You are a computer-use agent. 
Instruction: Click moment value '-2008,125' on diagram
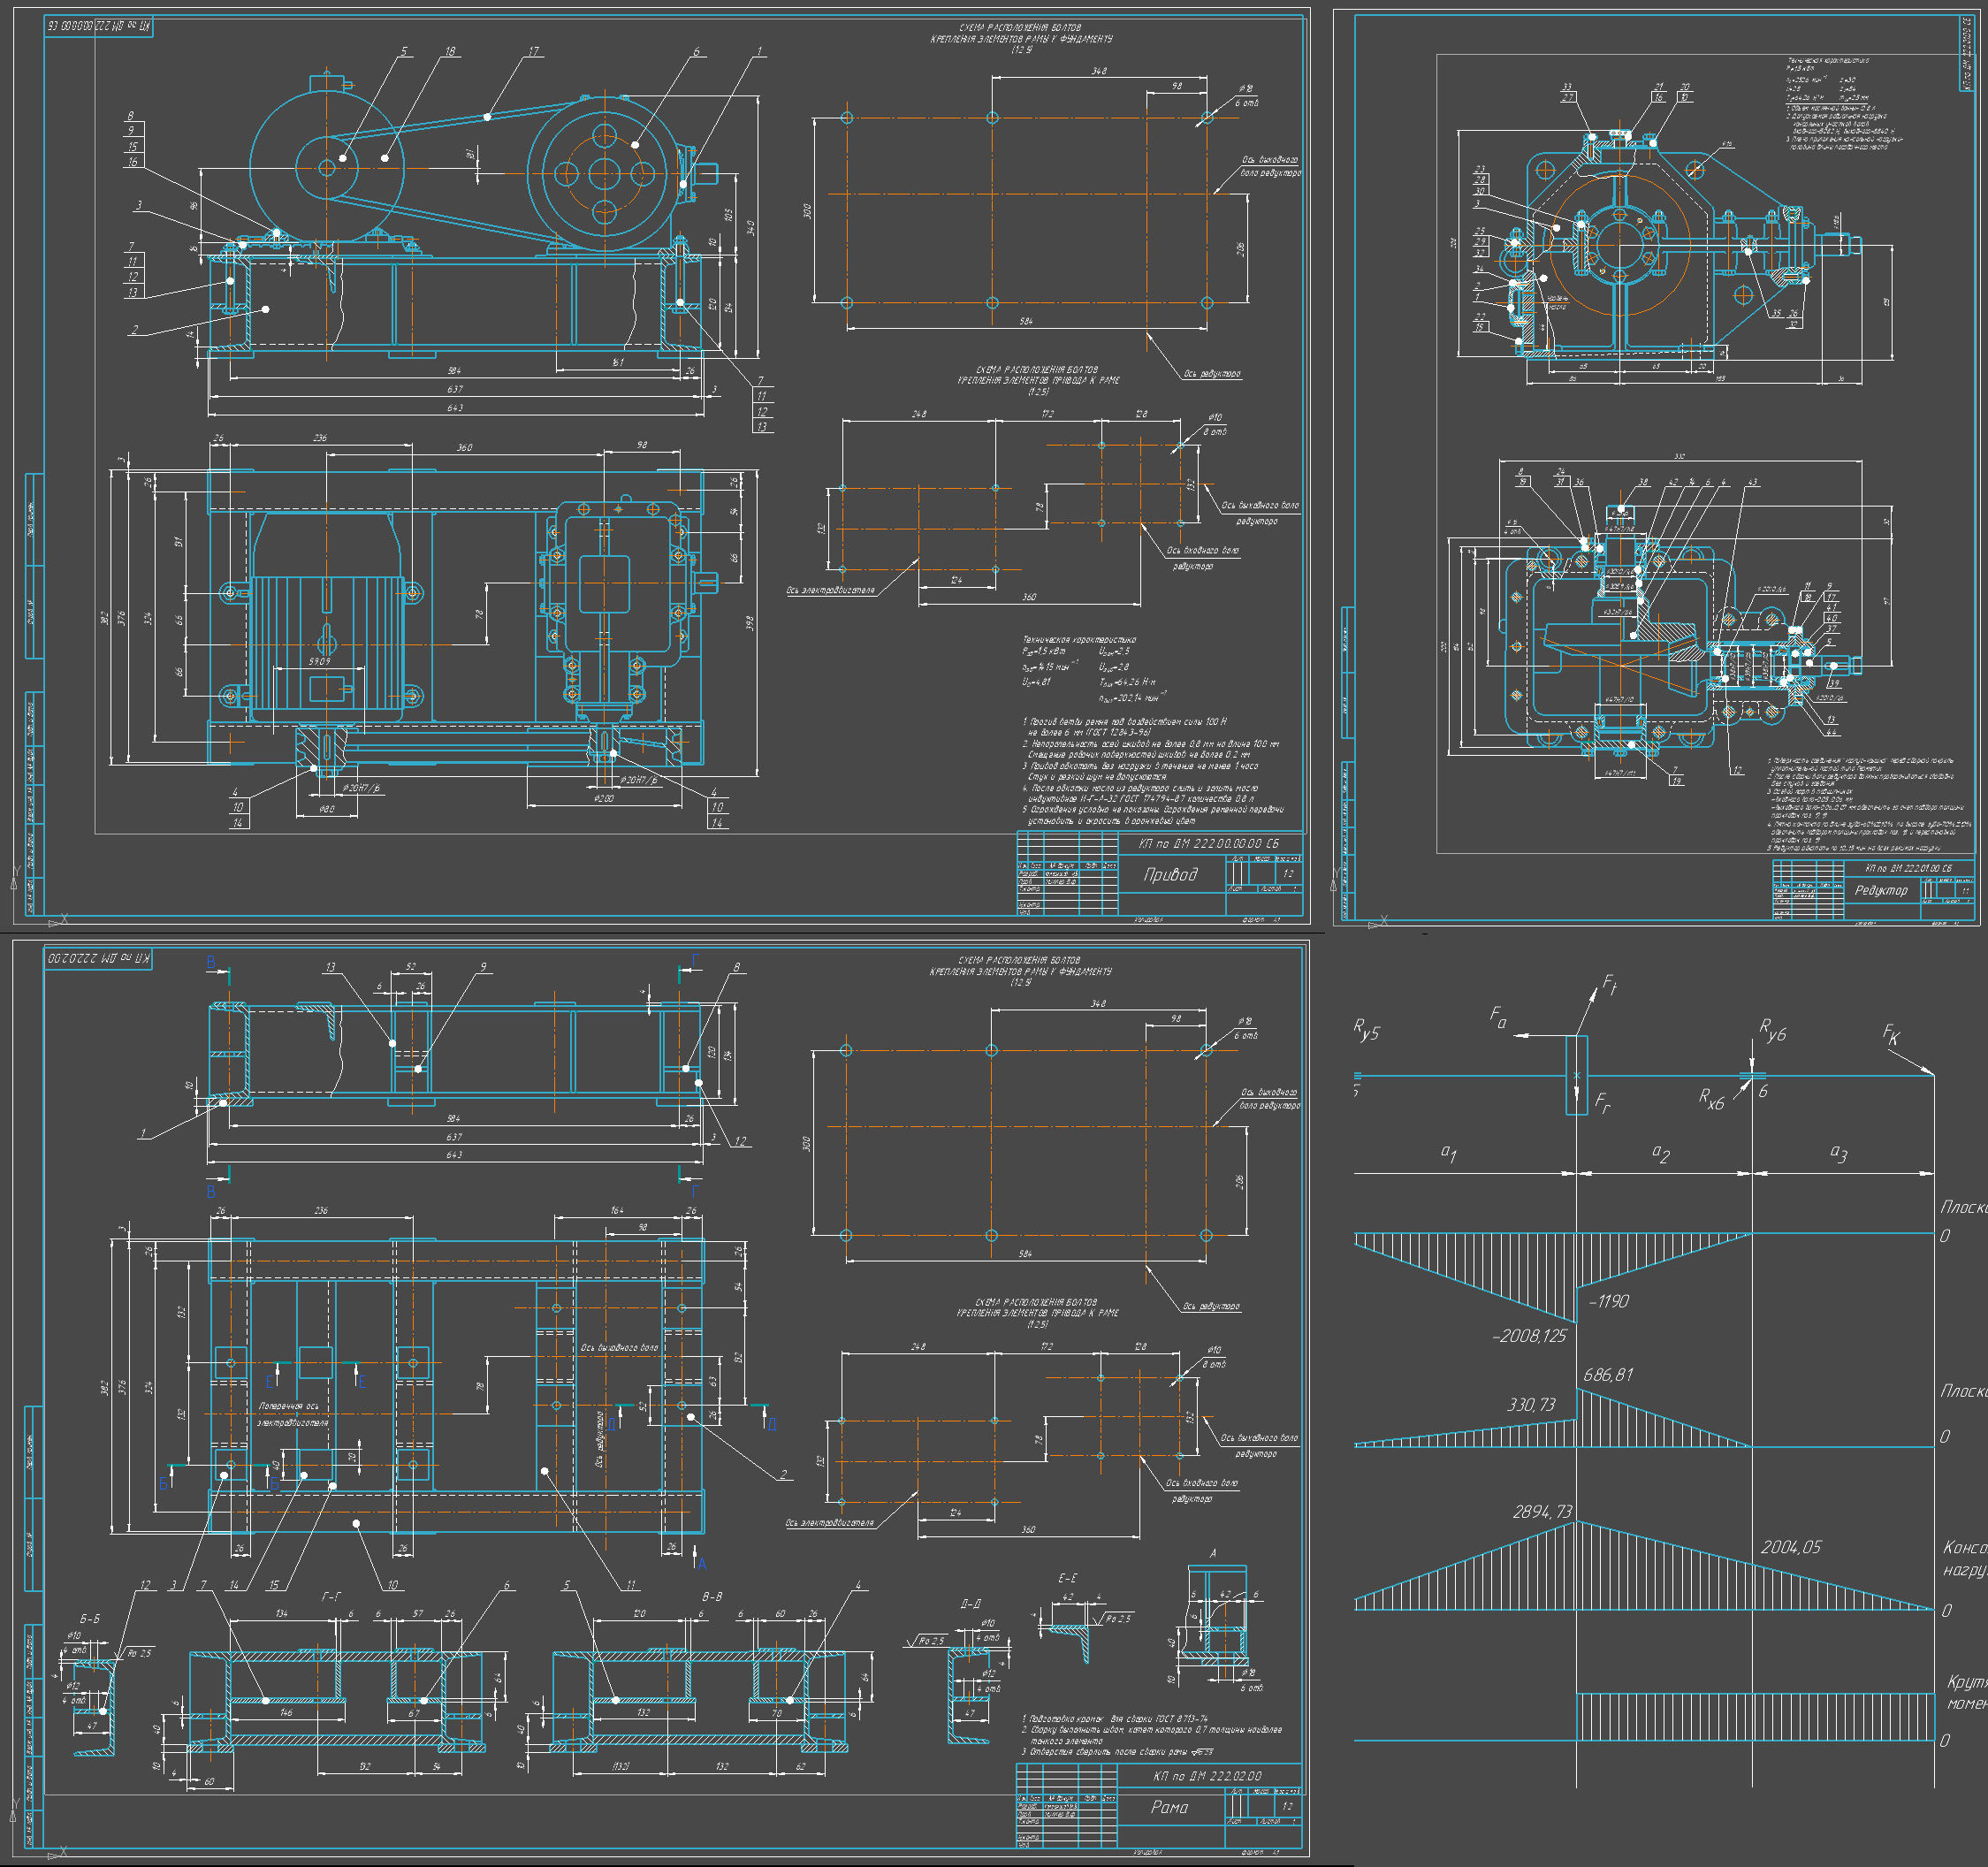[1529, 1336]
